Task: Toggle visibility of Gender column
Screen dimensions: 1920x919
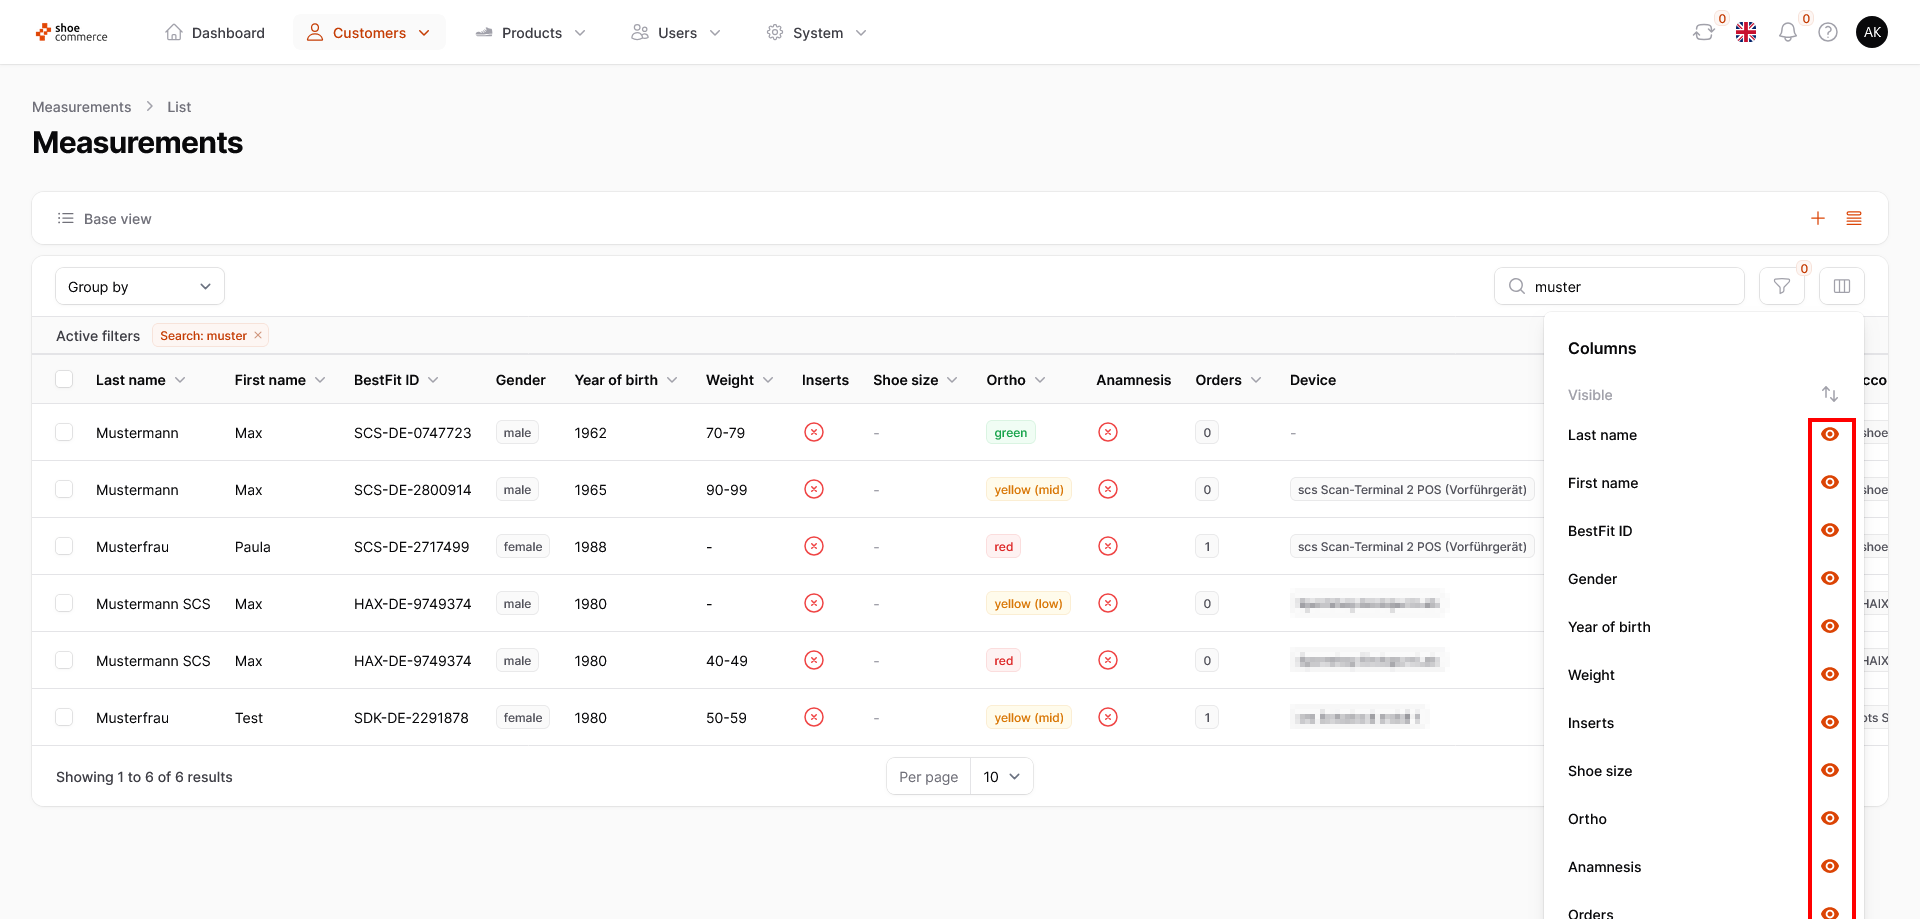Action: click(x=1830, y=579)
